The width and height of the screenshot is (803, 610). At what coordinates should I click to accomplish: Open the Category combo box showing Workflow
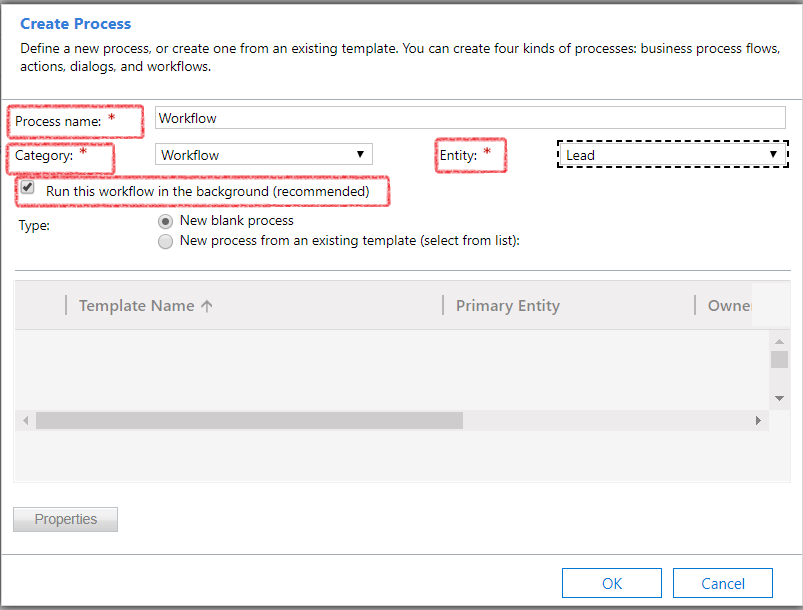[x=260, y=154]
